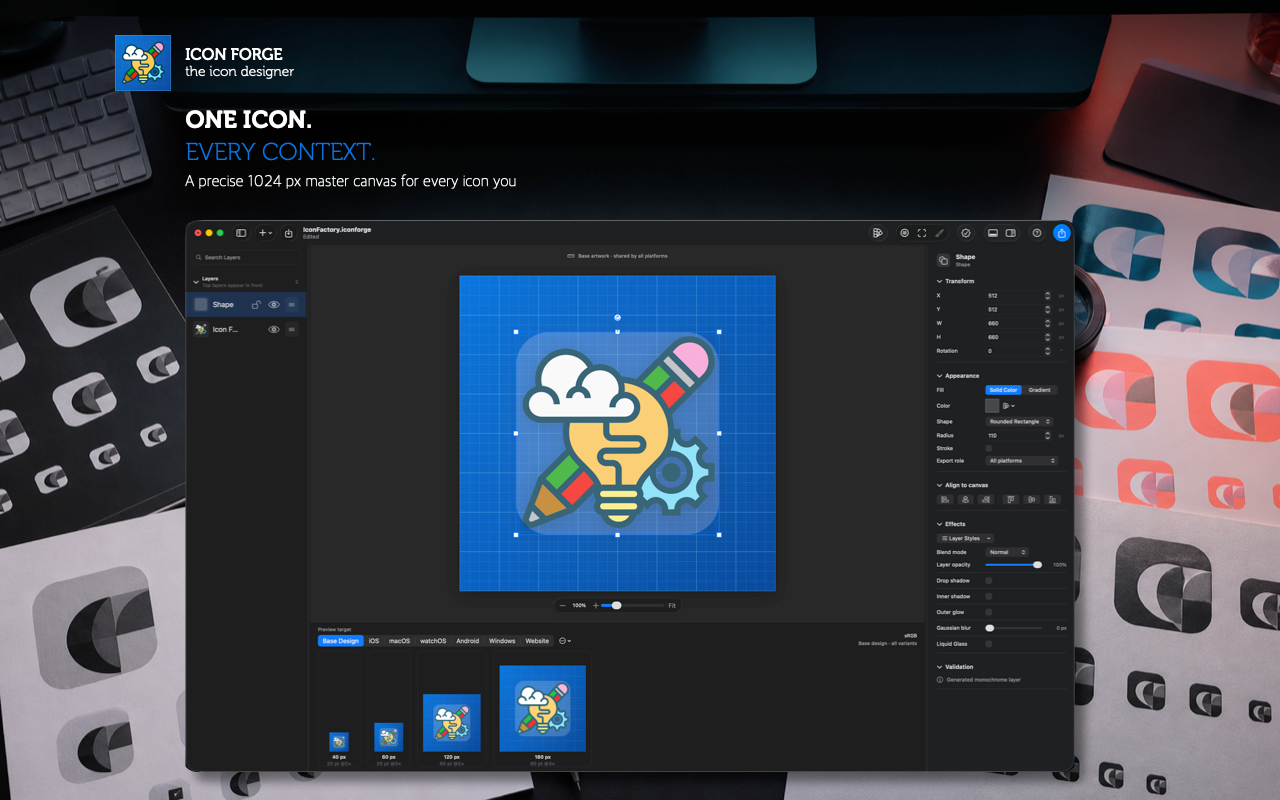Open the Layer Styles dropdown
Image resolution: width=1280 pixels, height=800 pixels.
click(x=965, y=538)
